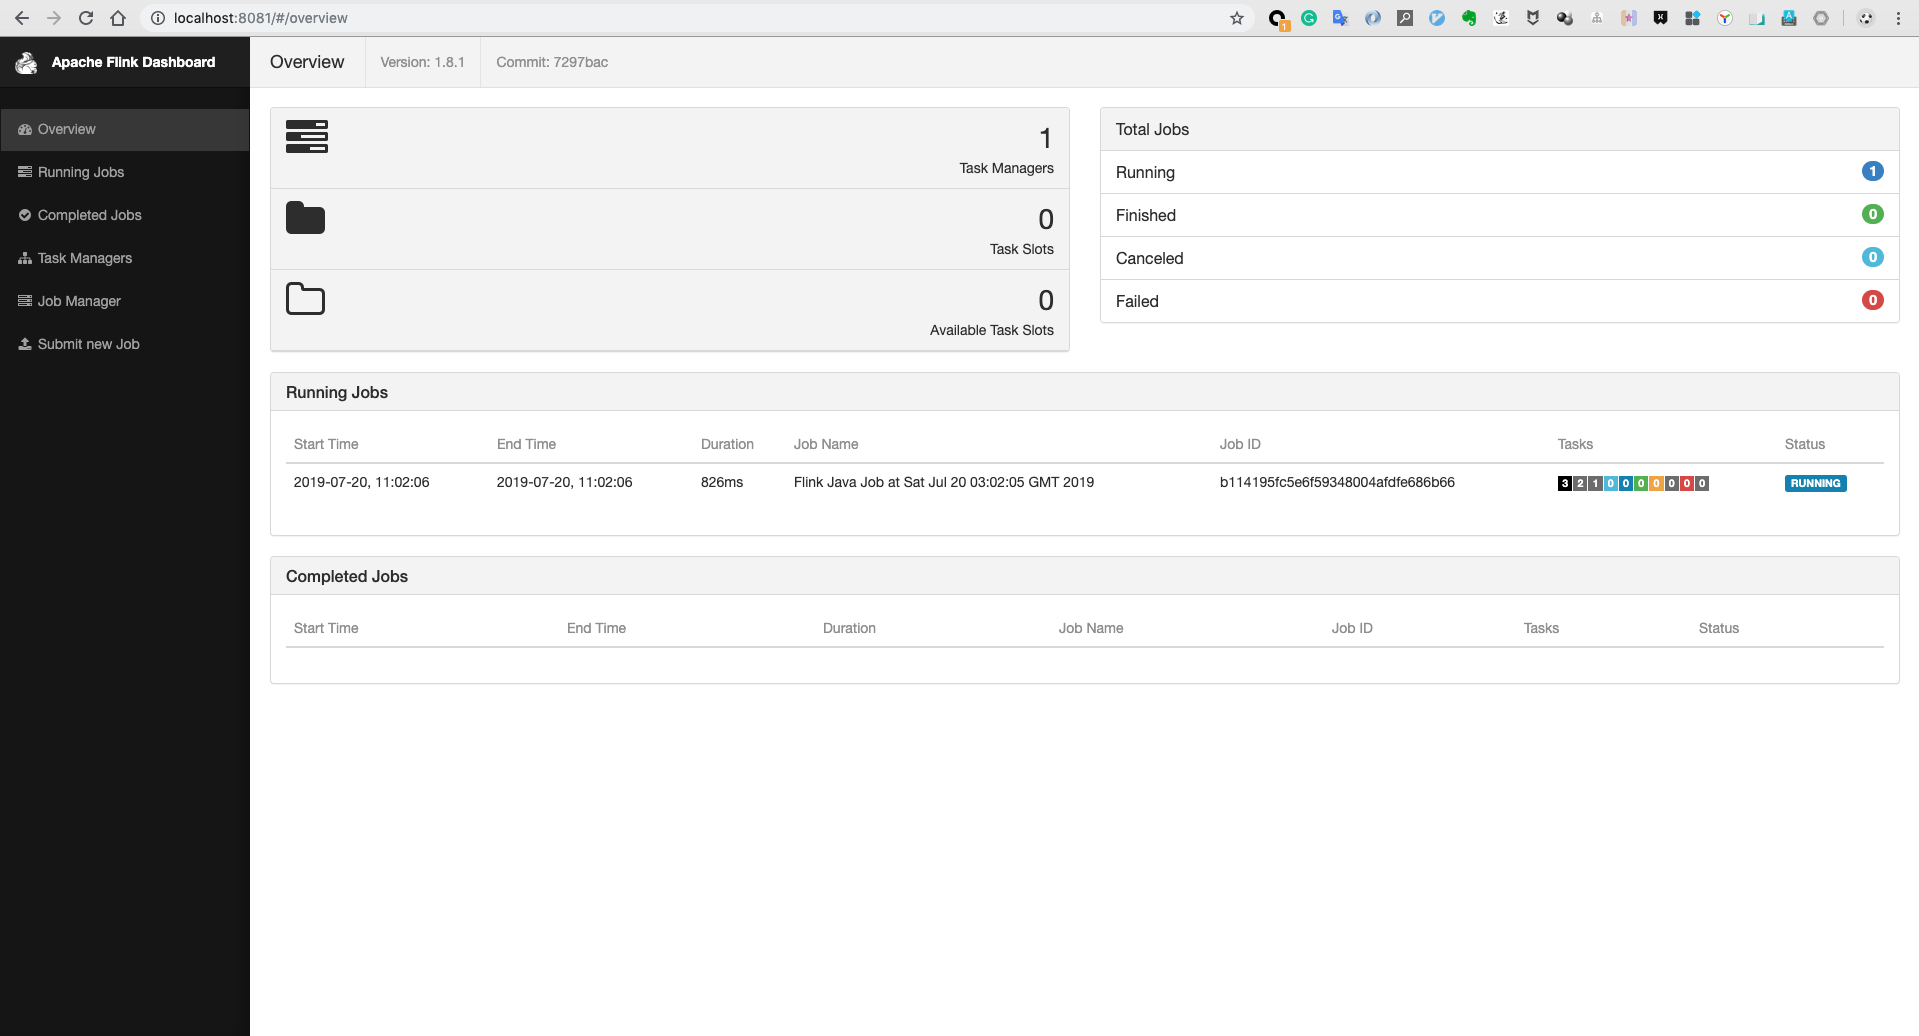1919x1036 pixels.
Task: Open Submit new Job in the sidebar
Action: click(x=125, y=344)
